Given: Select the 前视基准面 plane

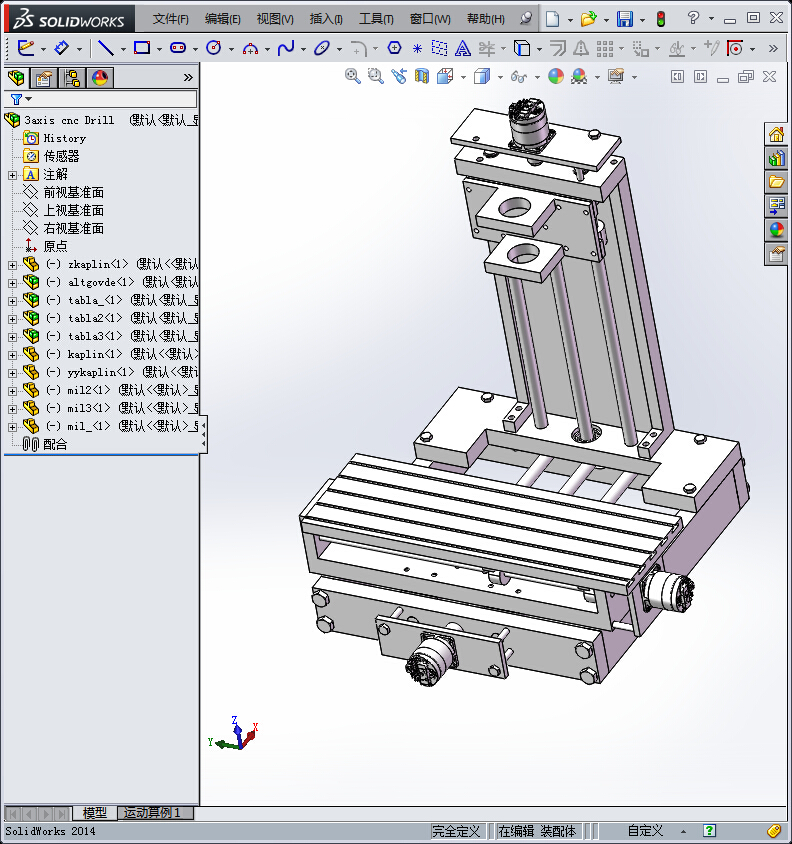Looking at the screenshot, I should (73, 192).
